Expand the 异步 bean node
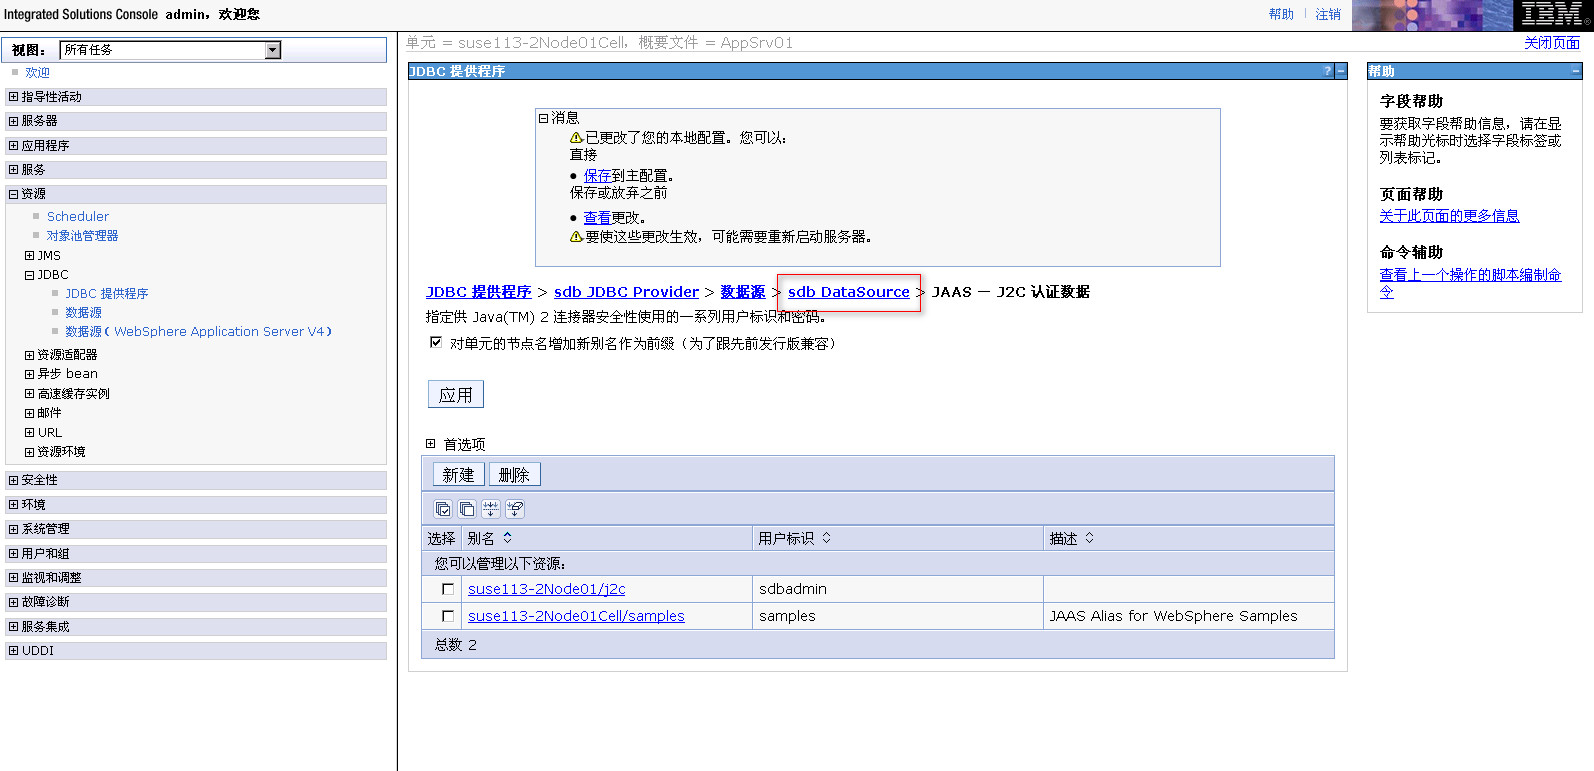The height and width of the screenshot is (771, 1594). click(30, 374)
